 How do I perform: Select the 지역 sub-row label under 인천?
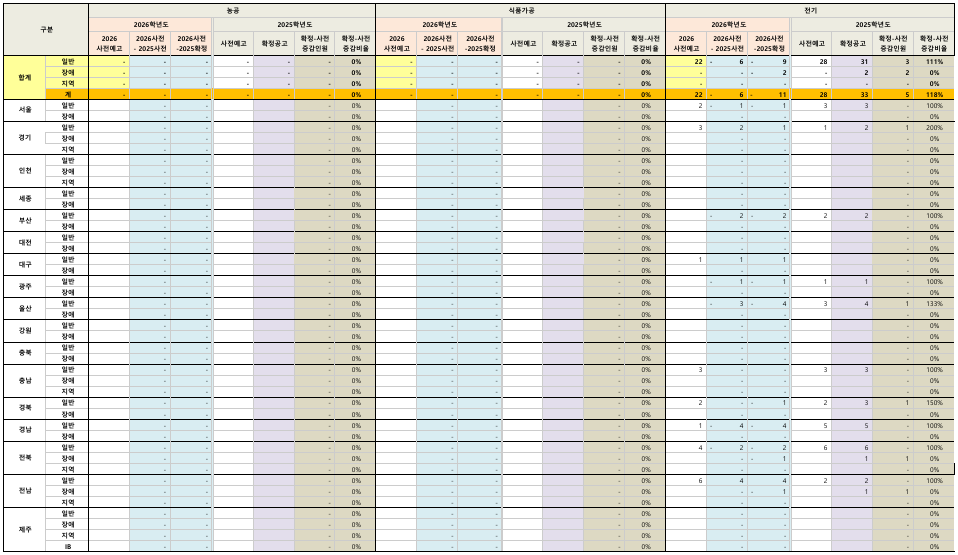coord(67,182)
